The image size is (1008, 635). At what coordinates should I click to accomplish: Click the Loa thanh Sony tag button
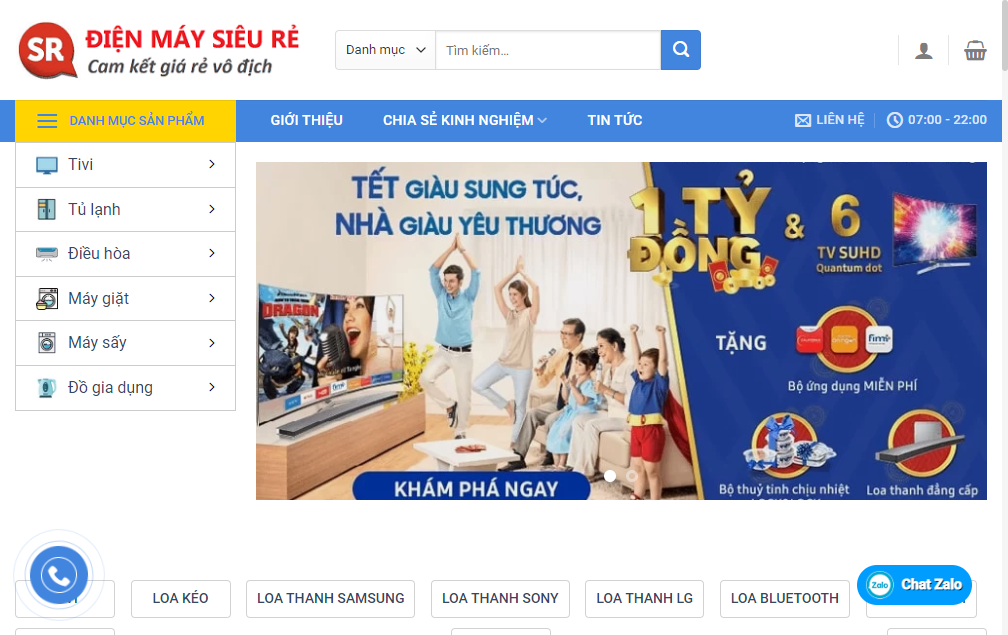point(500,598)
